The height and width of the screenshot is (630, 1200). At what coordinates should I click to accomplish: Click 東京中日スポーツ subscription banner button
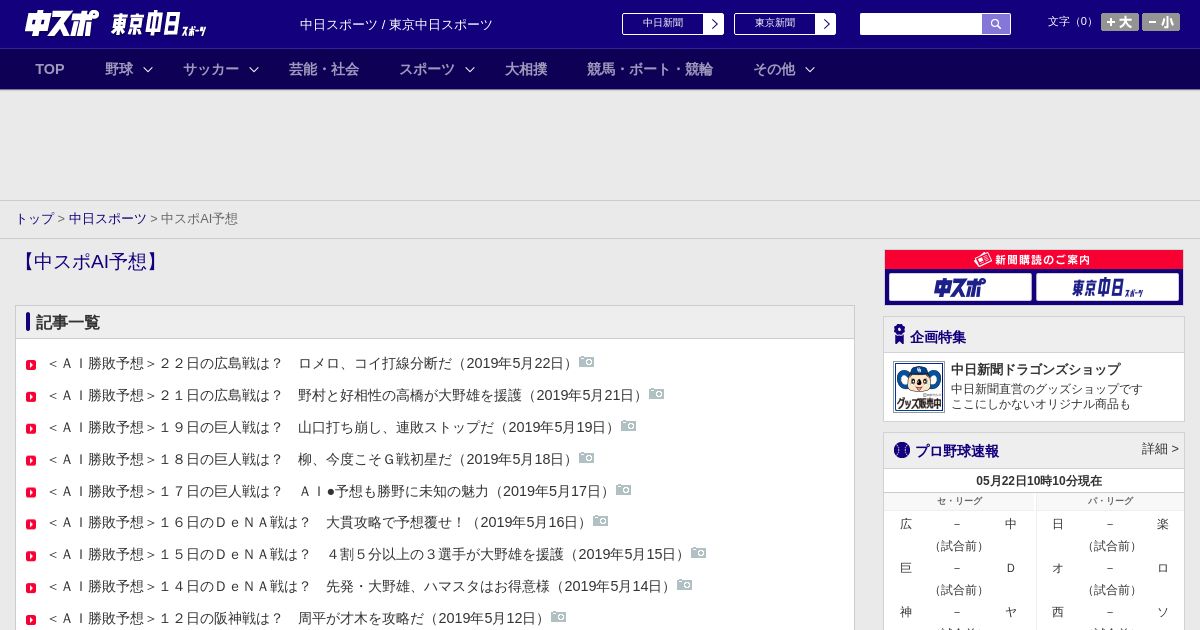pyautogui.click(x=1107, y=287)
